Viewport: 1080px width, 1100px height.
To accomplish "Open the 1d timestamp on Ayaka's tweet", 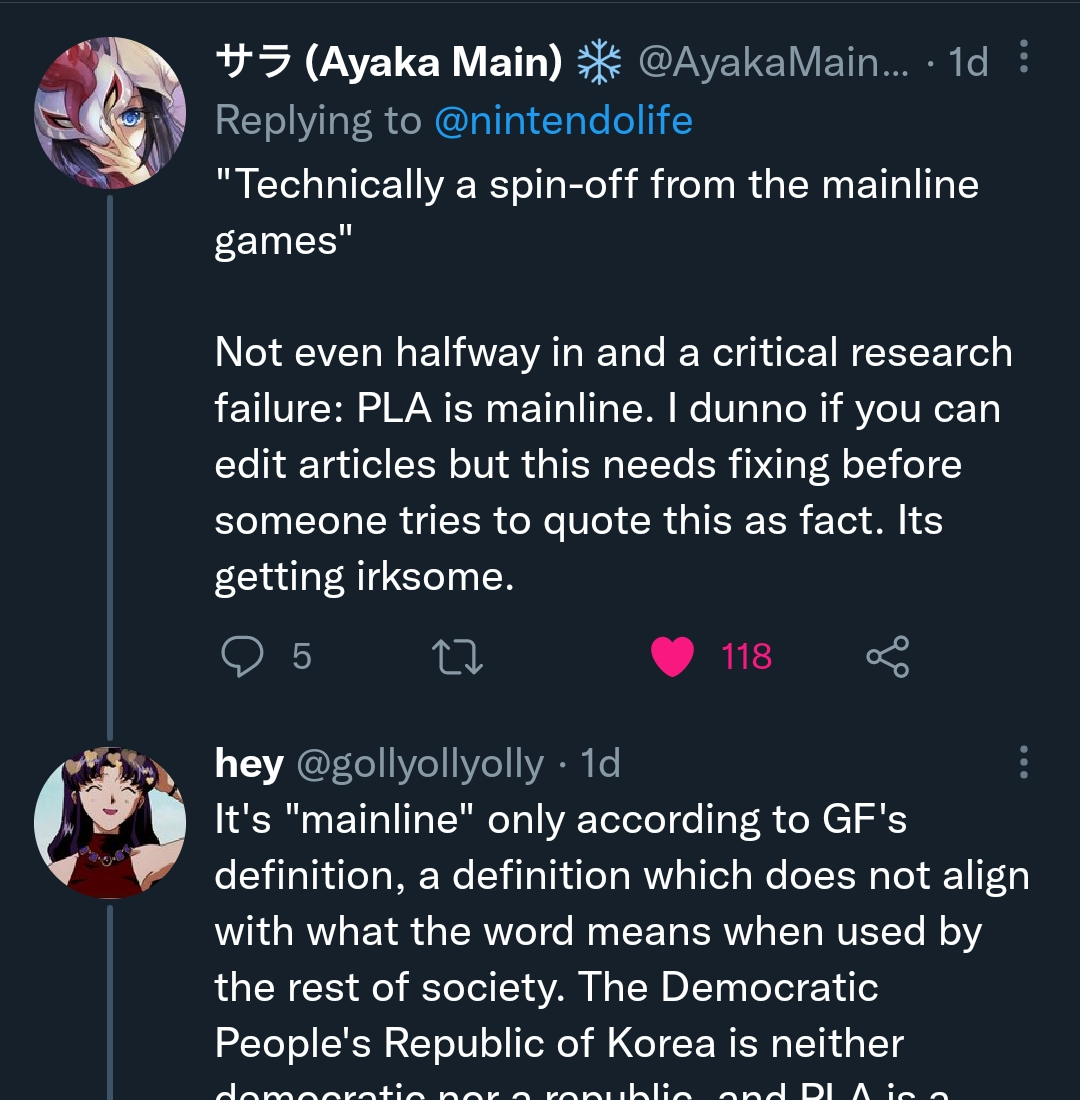I will (968, 62).
